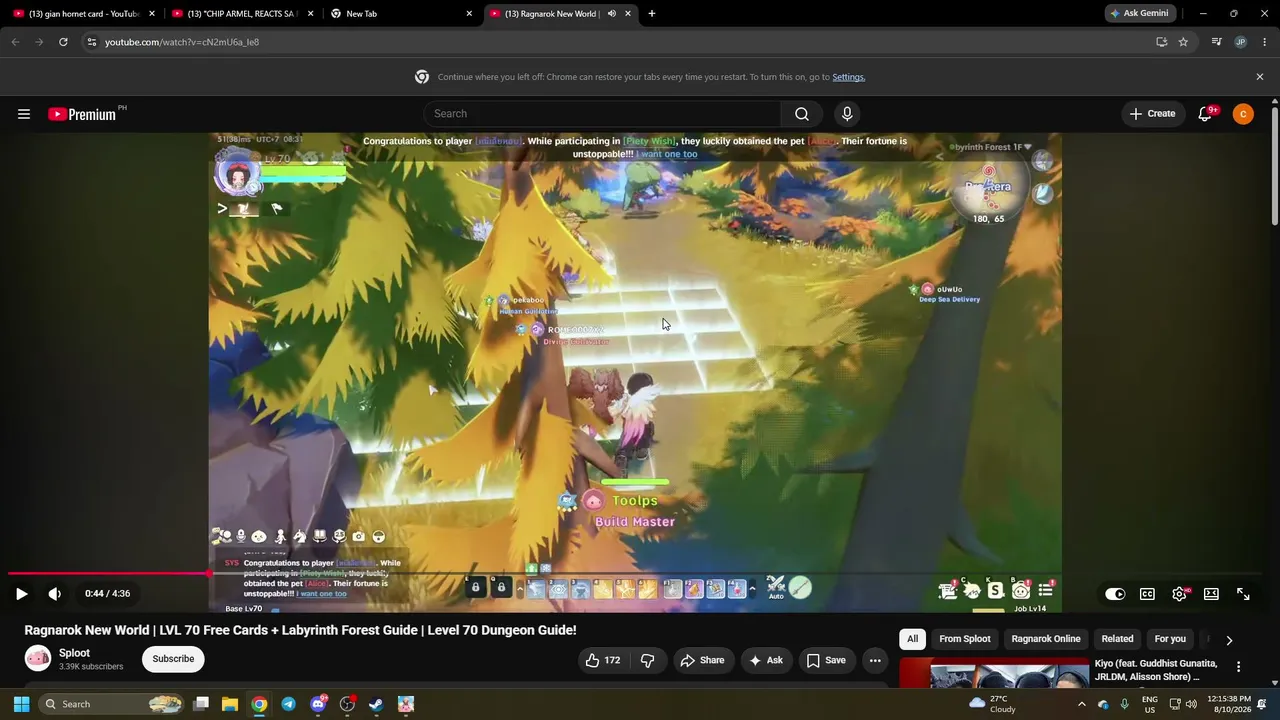
Task: Dislike this video
Action: (648, 660)
